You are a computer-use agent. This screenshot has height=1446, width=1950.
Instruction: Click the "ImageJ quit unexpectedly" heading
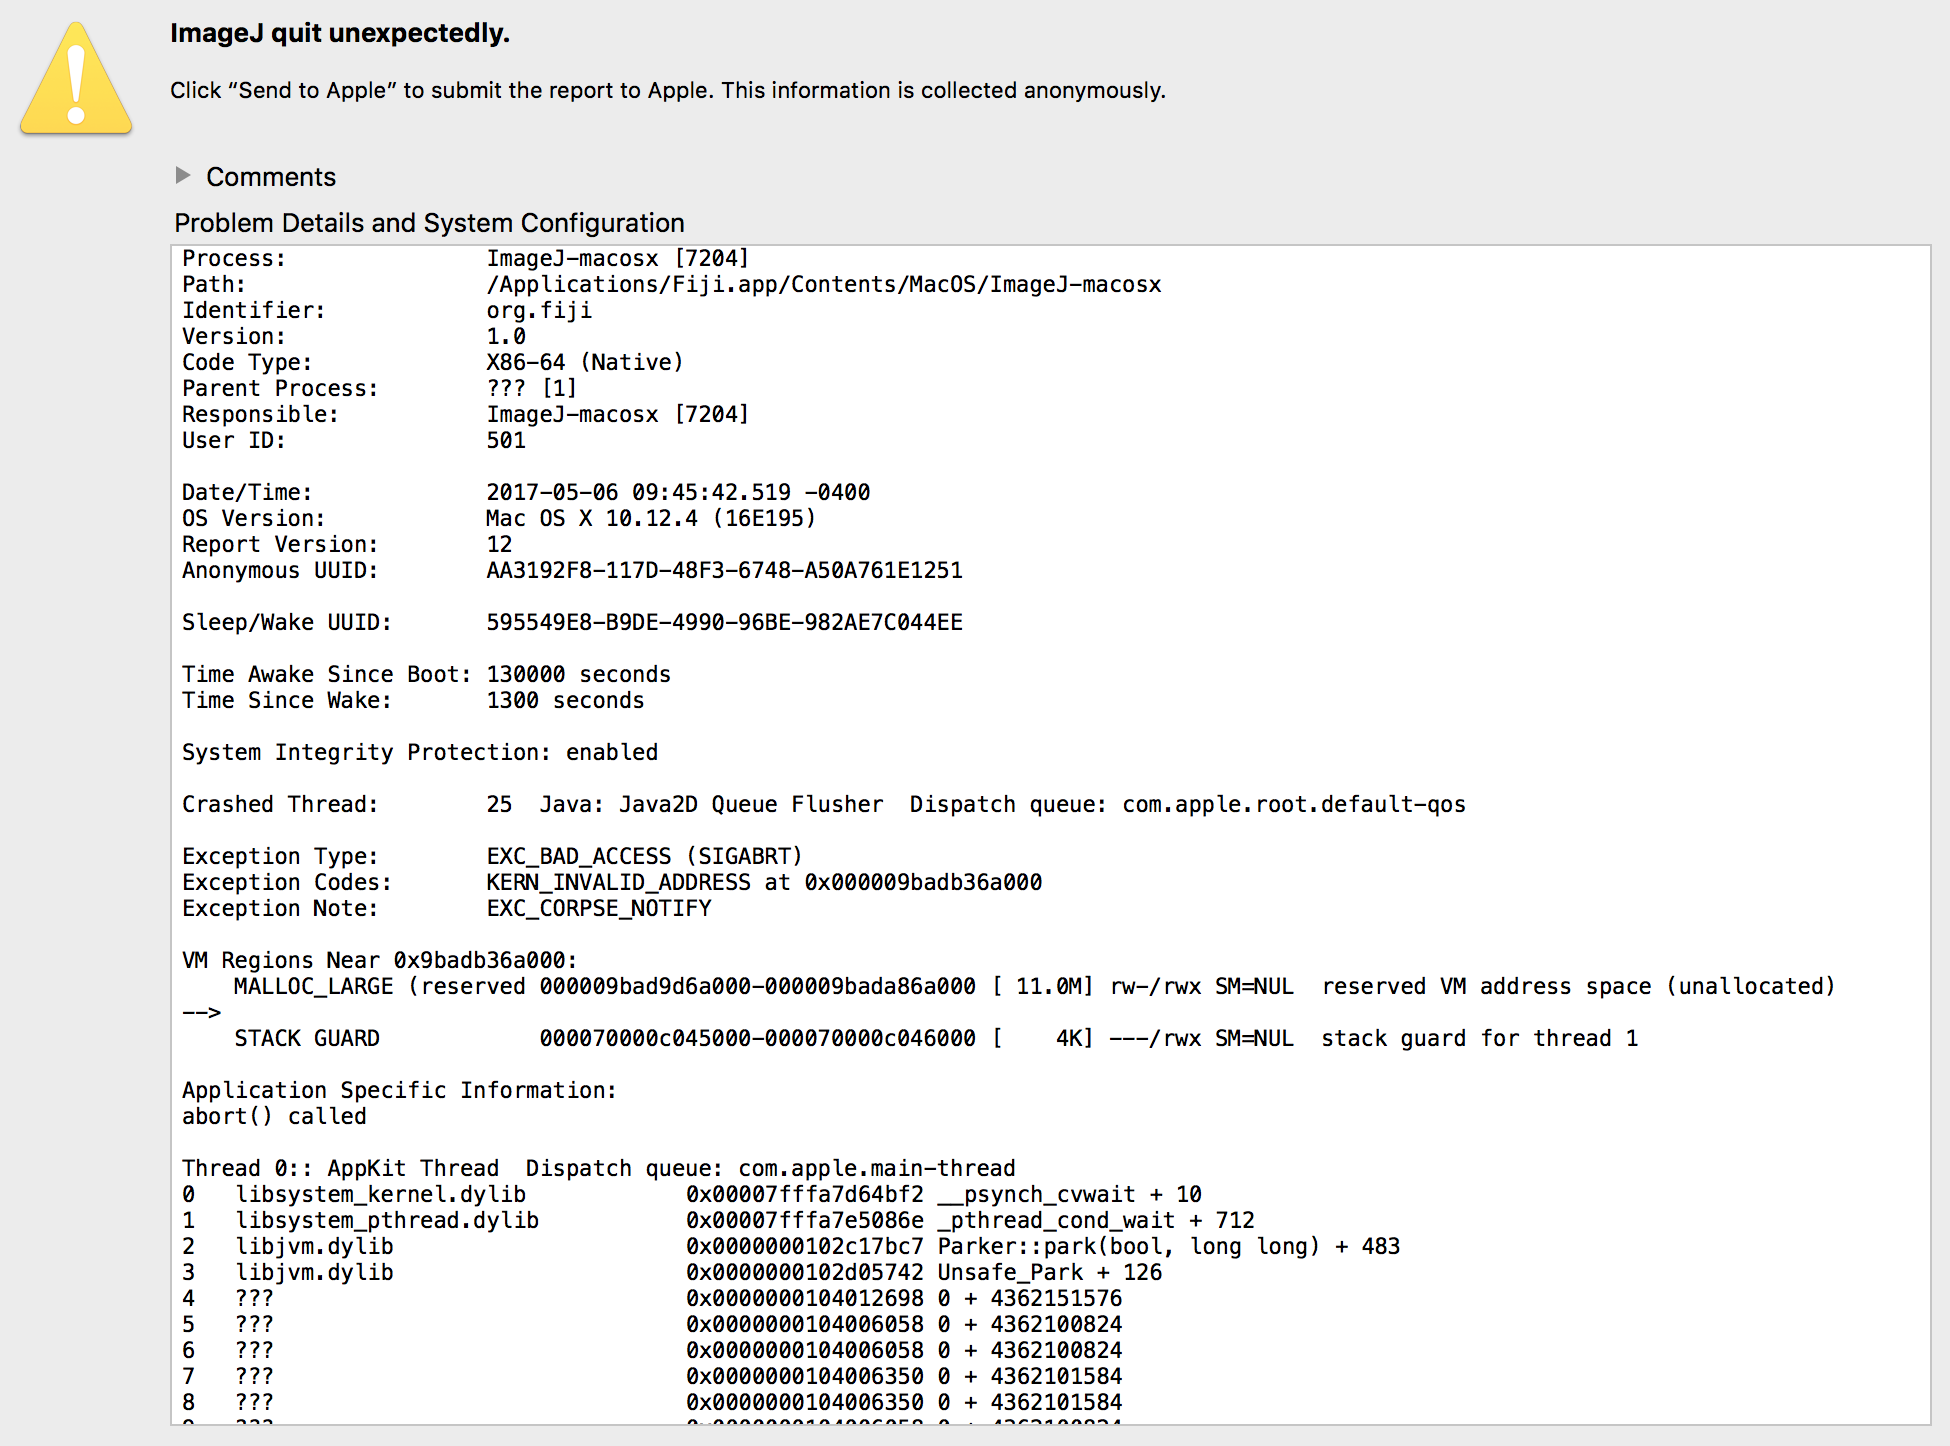tap(340, 33)
